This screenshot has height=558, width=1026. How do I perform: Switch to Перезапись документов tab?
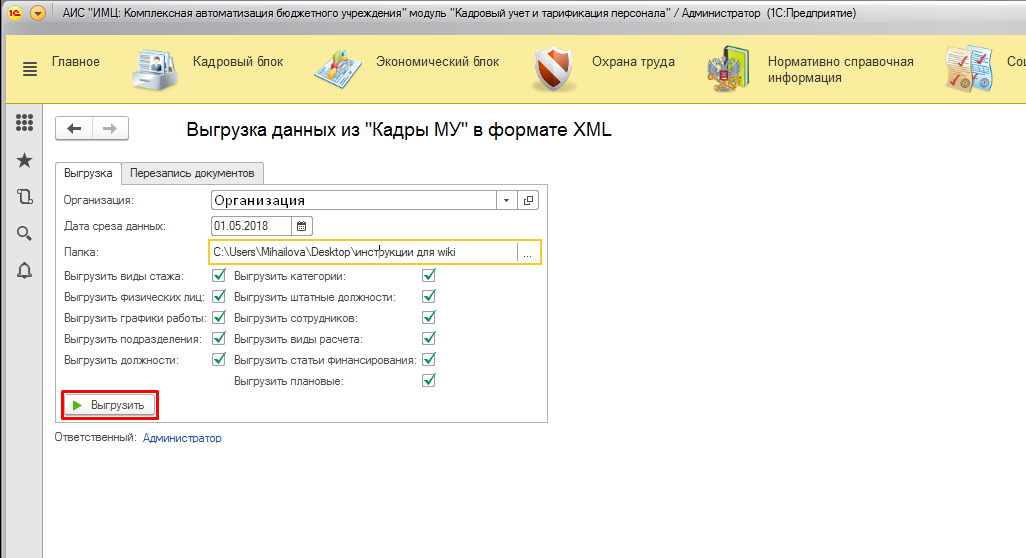(x=193, y=173)
